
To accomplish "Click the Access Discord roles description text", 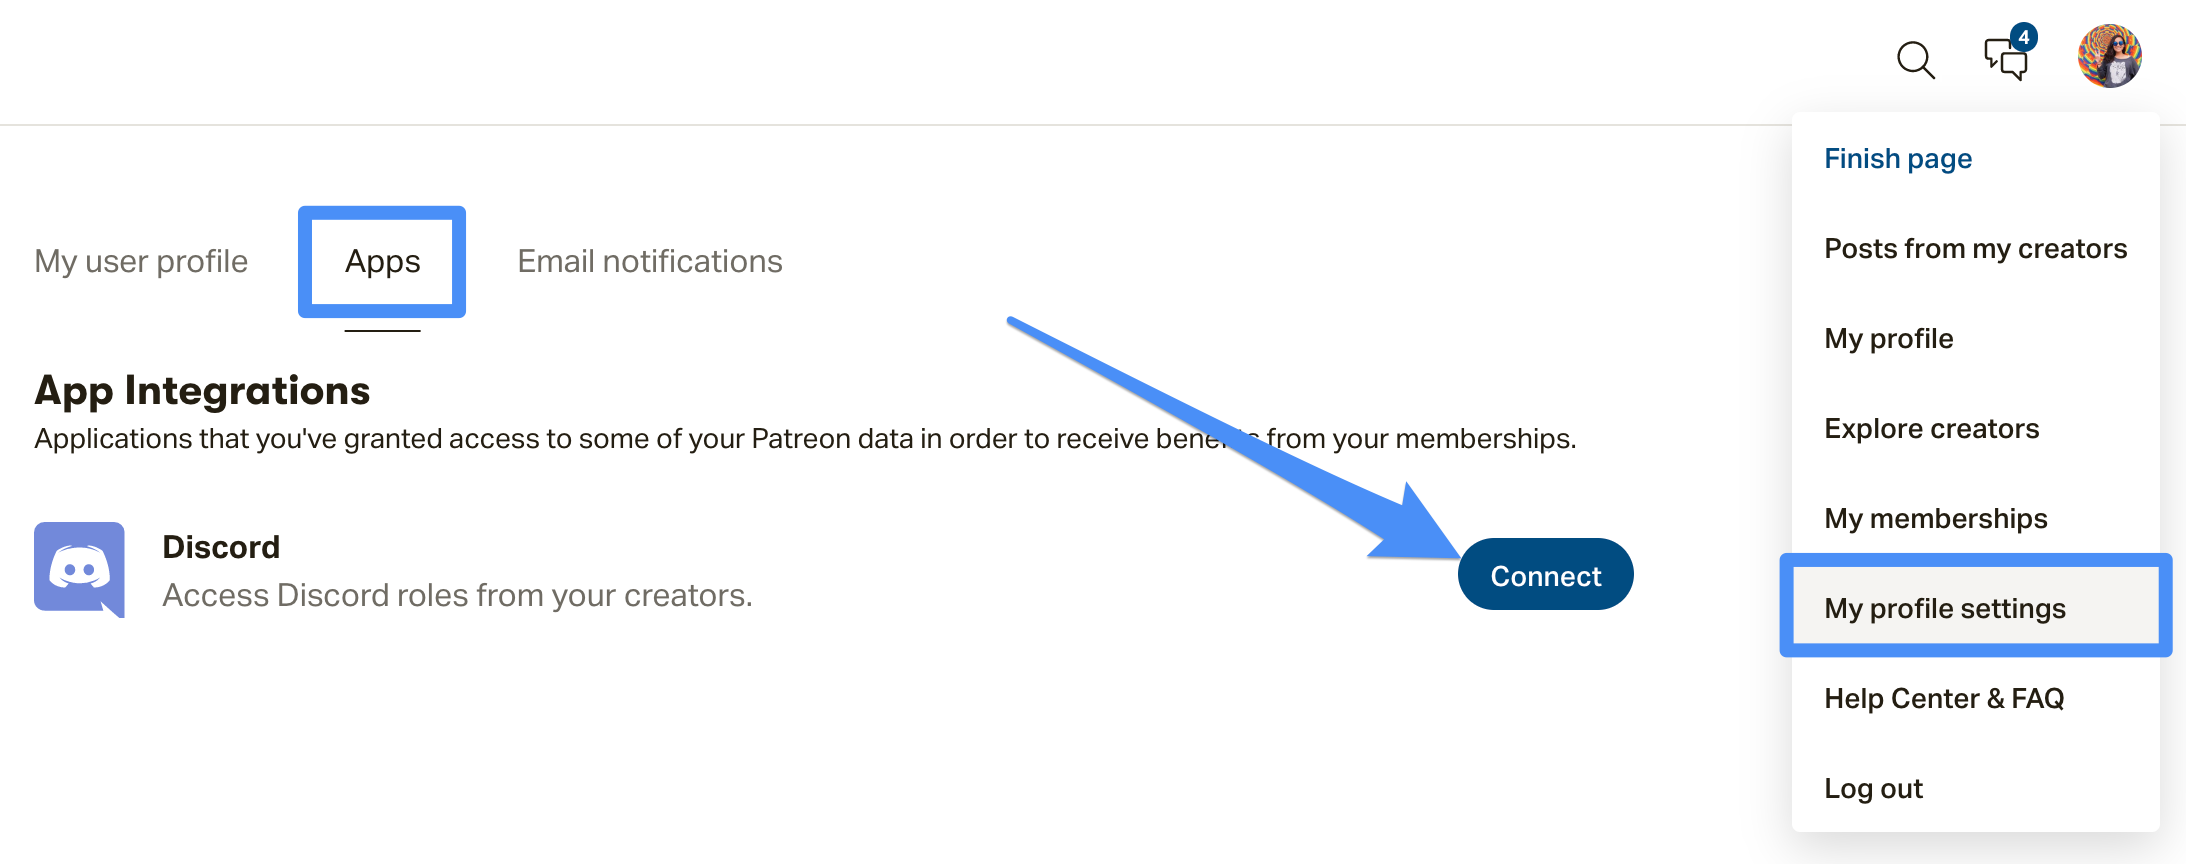I will tap(457, 595).
